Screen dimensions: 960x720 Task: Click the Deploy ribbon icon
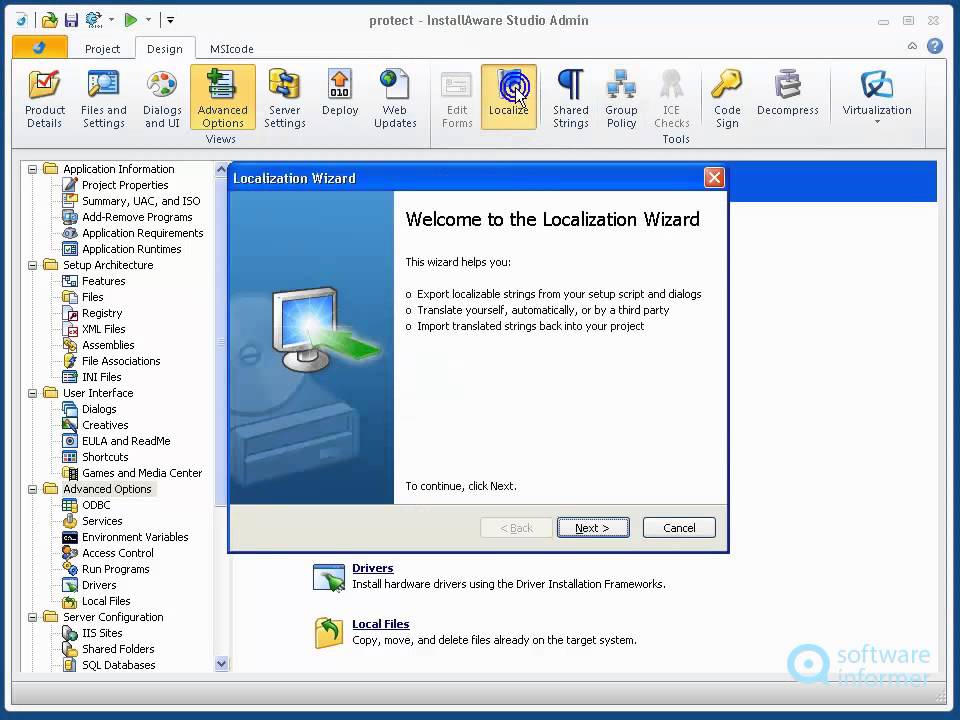coord(340,92)
